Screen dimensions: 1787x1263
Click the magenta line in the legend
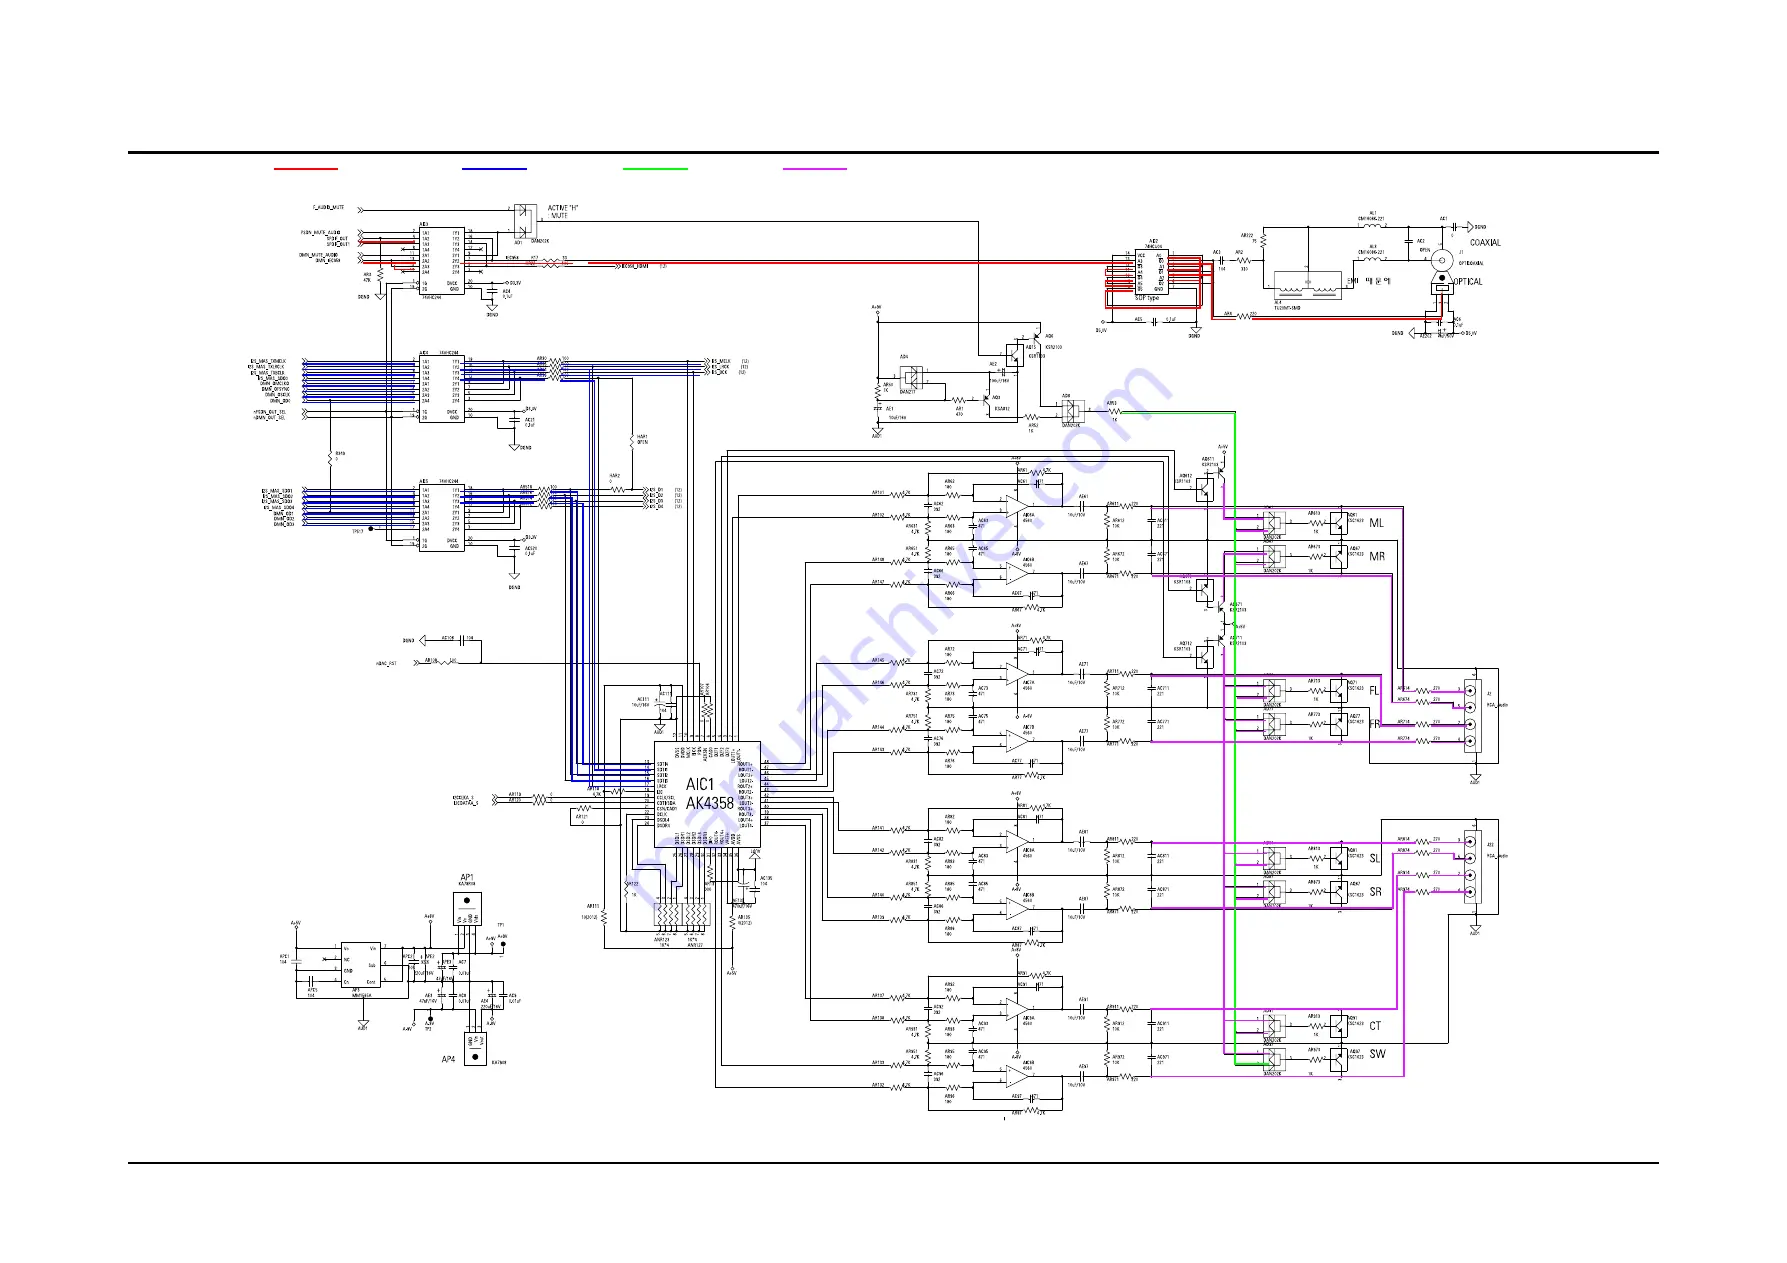[x=815, y=169]
